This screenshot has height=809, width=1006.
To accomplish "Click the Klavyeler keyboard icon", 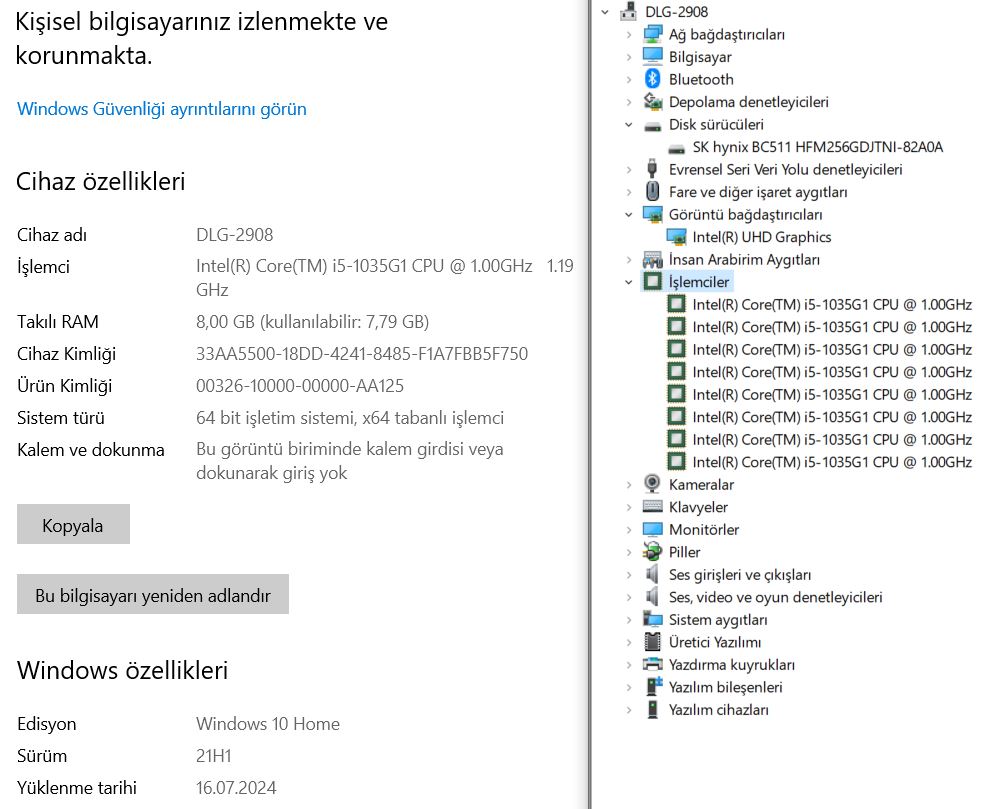I will [652, 507].
